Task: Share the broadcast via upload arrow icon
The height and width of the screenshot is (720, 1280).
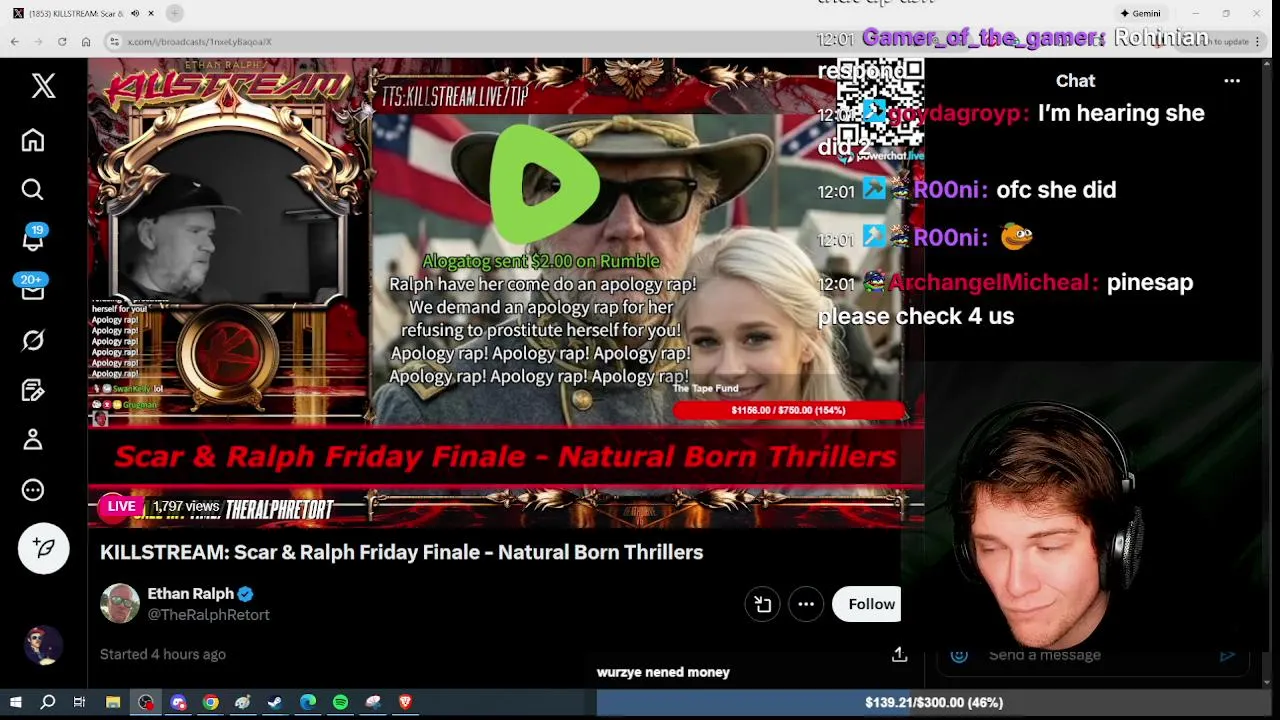Action: pyautogui.click(x=899, y=654)
